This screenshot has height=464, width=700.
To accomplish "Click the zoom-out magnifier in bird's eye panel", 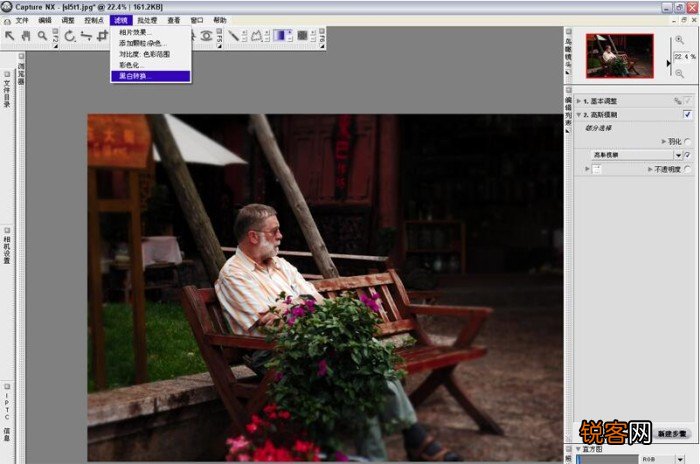I will (679, 73).
